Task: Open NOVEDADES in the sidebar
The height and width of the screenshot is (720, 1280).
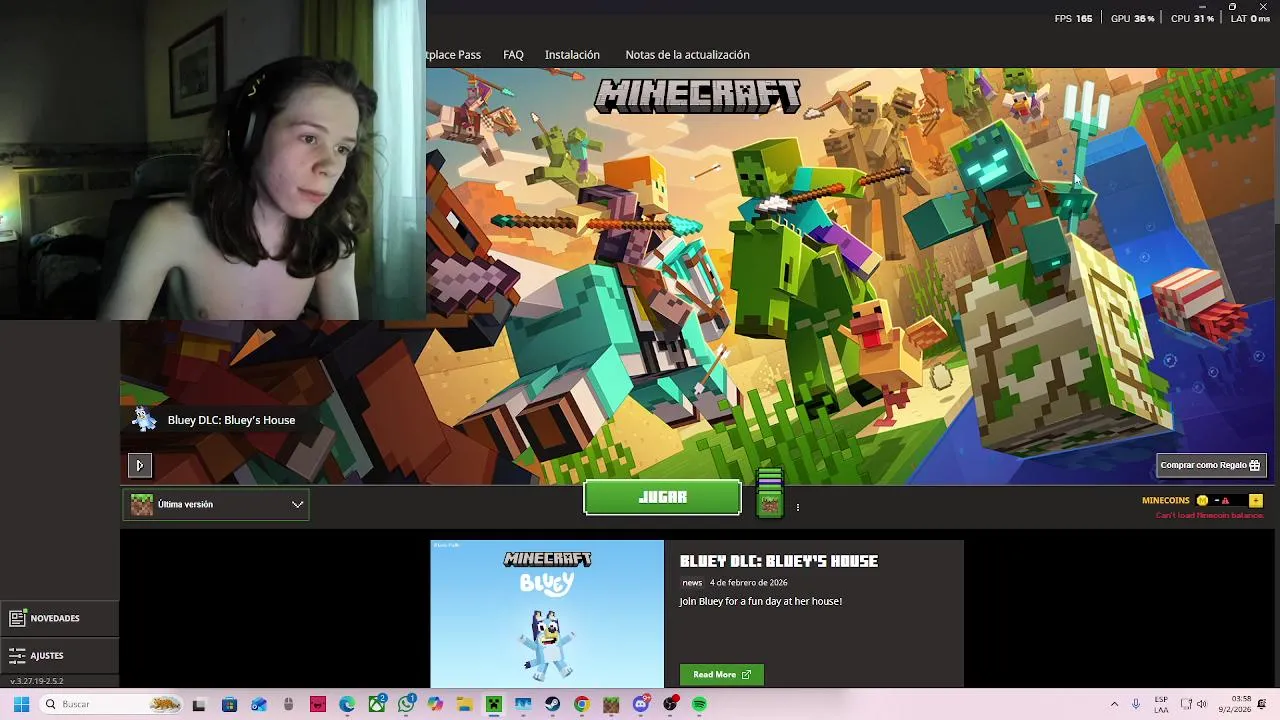Action: click(59, 618)
